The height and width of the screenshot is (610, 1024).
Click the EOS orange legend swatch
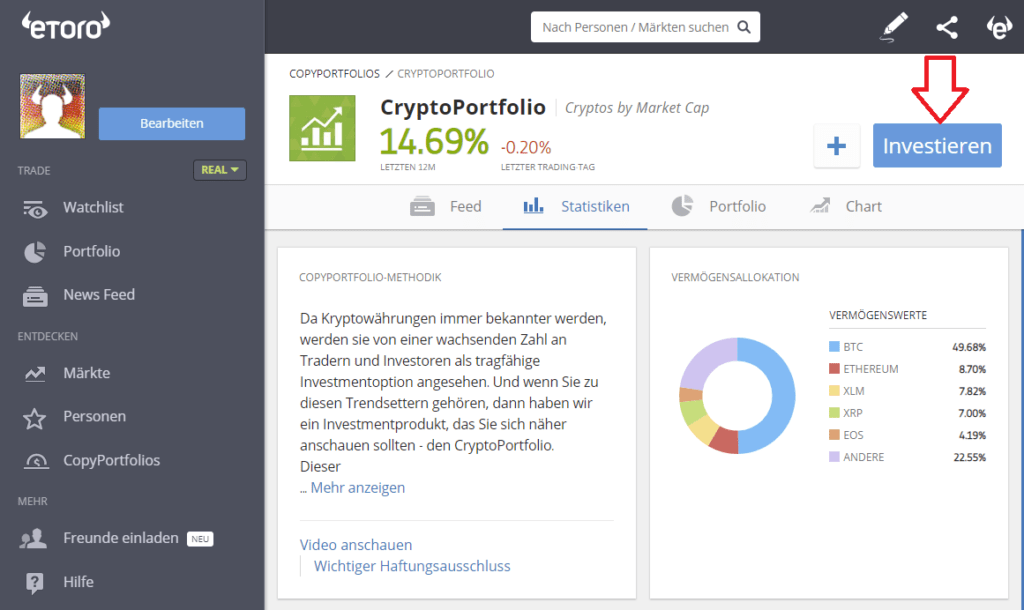coord(834,435)
